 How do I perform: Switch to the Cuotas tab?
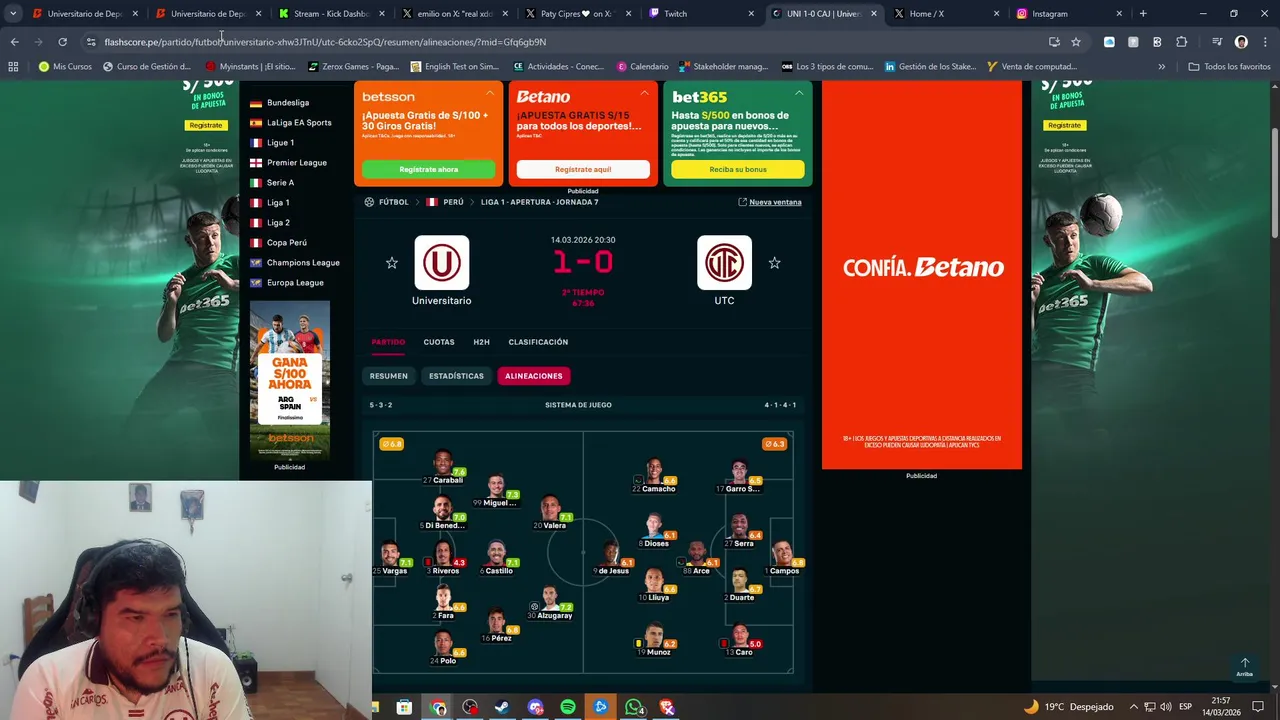click(439, 342)
